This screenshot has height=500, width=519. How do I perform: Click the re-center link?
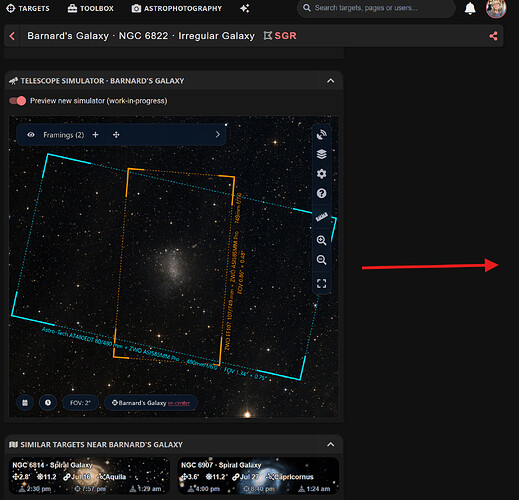coord(179,403)
